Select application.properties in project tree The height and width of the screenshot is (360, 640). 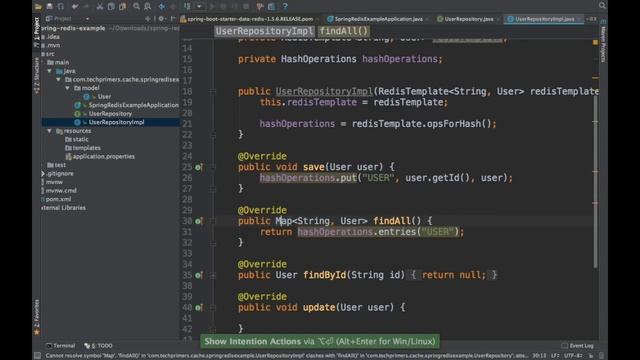point(100,157)
